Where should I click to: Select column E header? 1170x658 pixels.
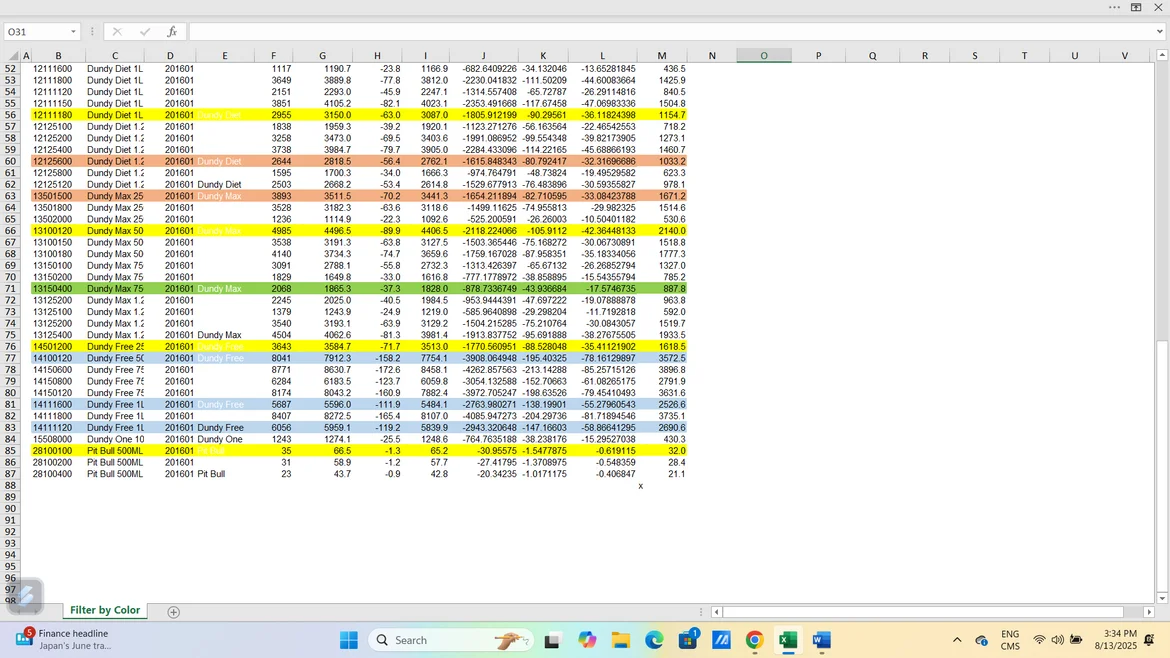click(225, 56)
